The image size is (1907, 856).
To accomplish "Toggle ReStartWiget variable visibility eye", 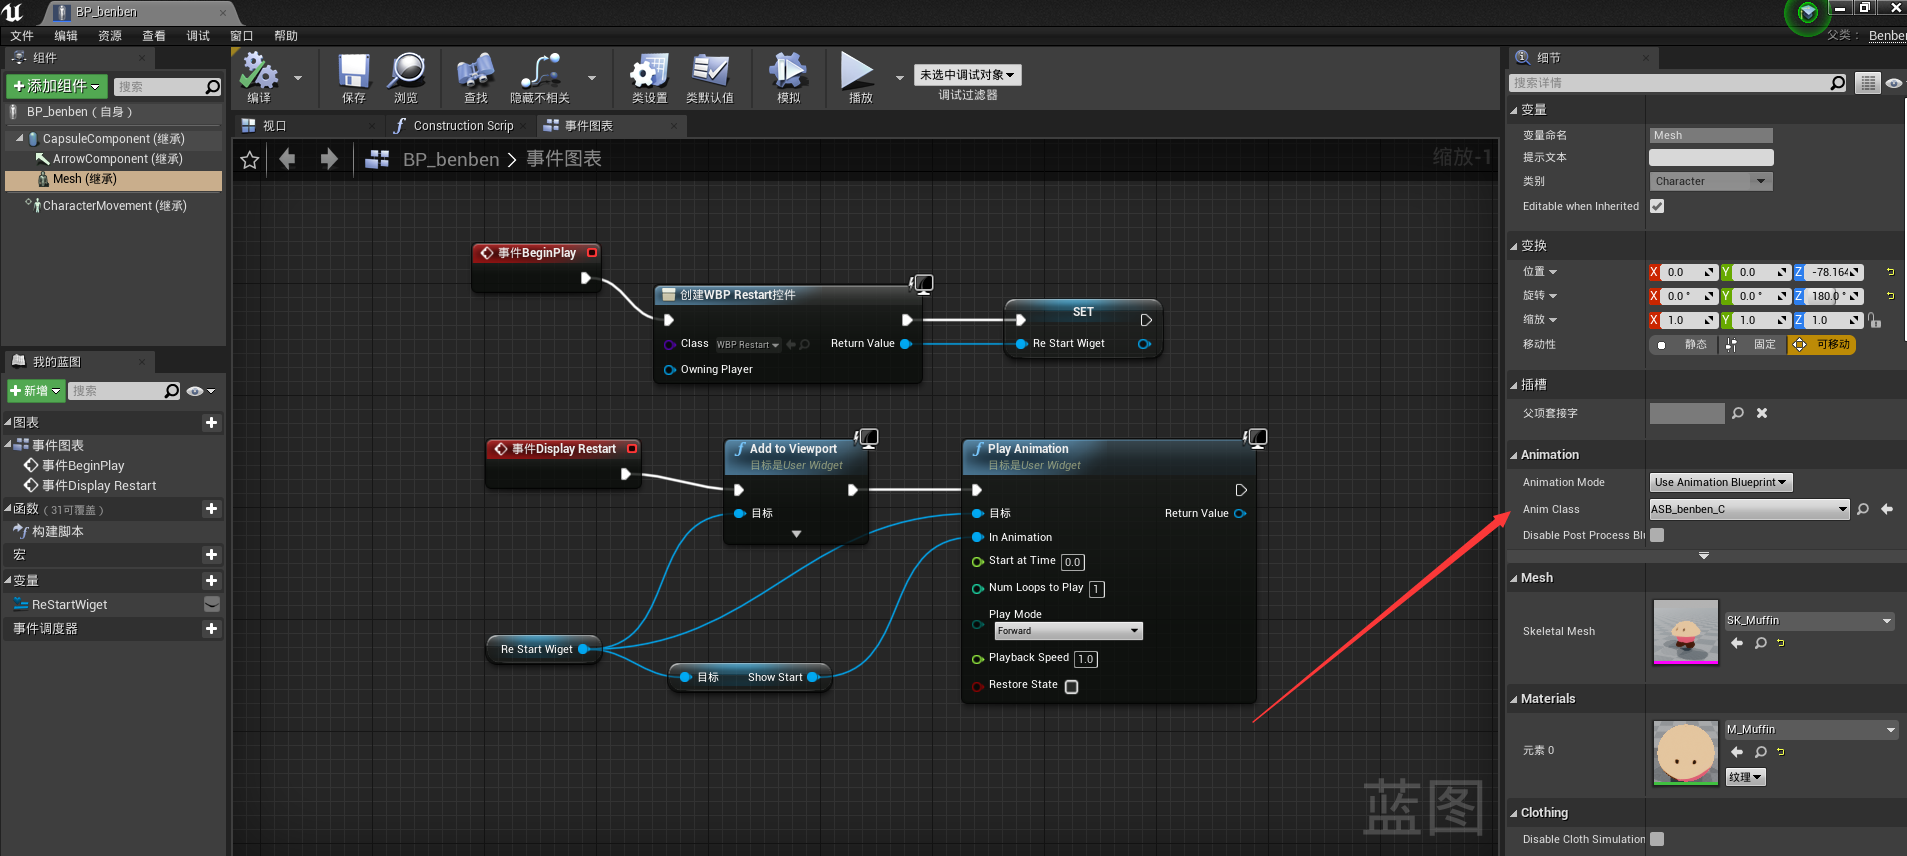I will (211, 604).
